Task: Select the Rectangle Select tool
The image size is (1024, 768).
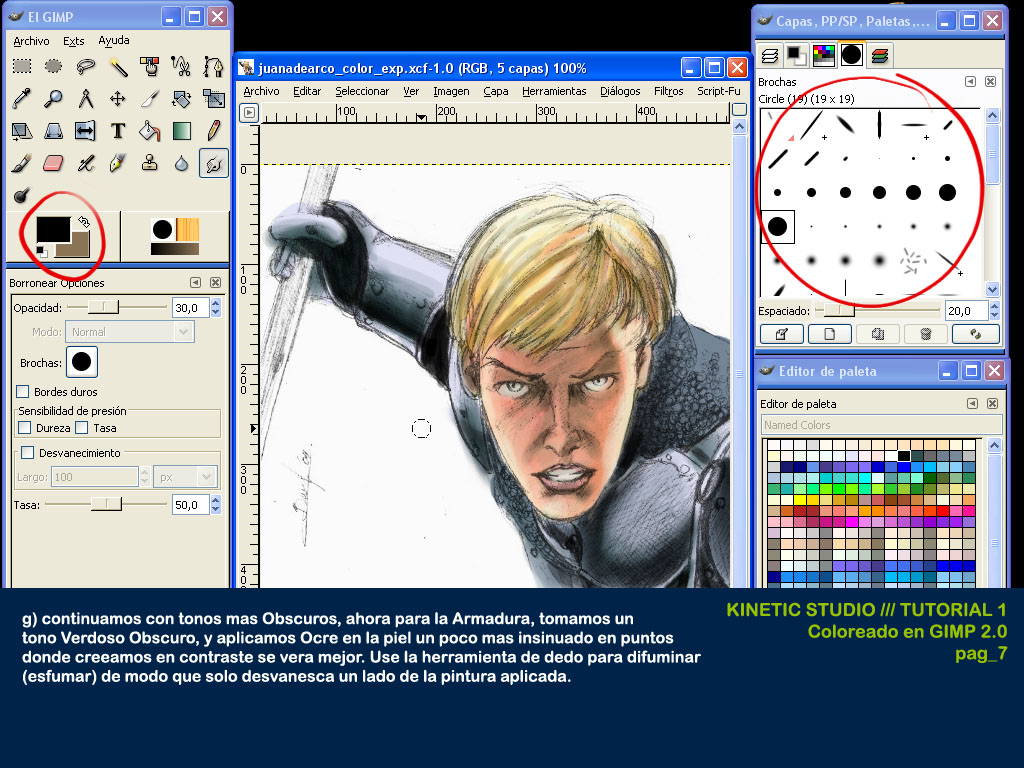Action: tap(22, 66)
